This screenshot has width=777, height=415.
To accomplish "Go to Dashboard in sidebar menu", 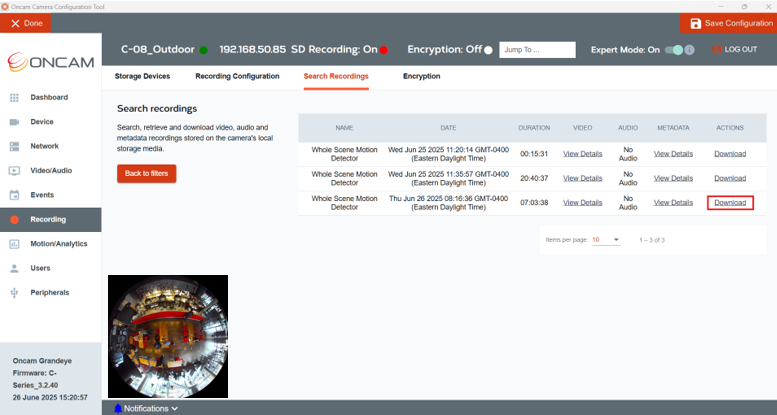I will pos(49,98).
